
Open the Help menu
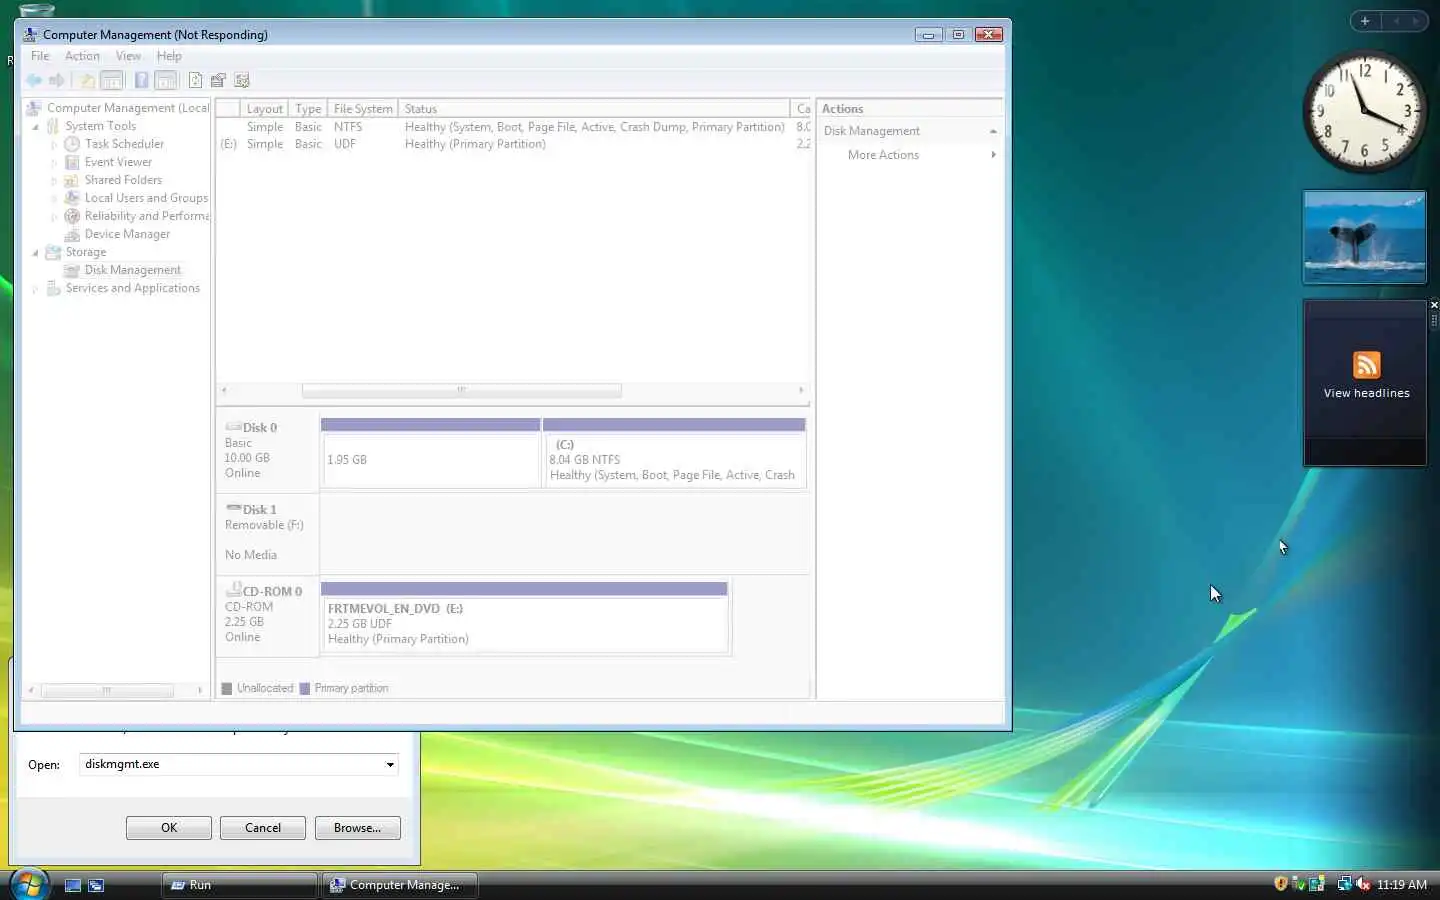point(169,56)
